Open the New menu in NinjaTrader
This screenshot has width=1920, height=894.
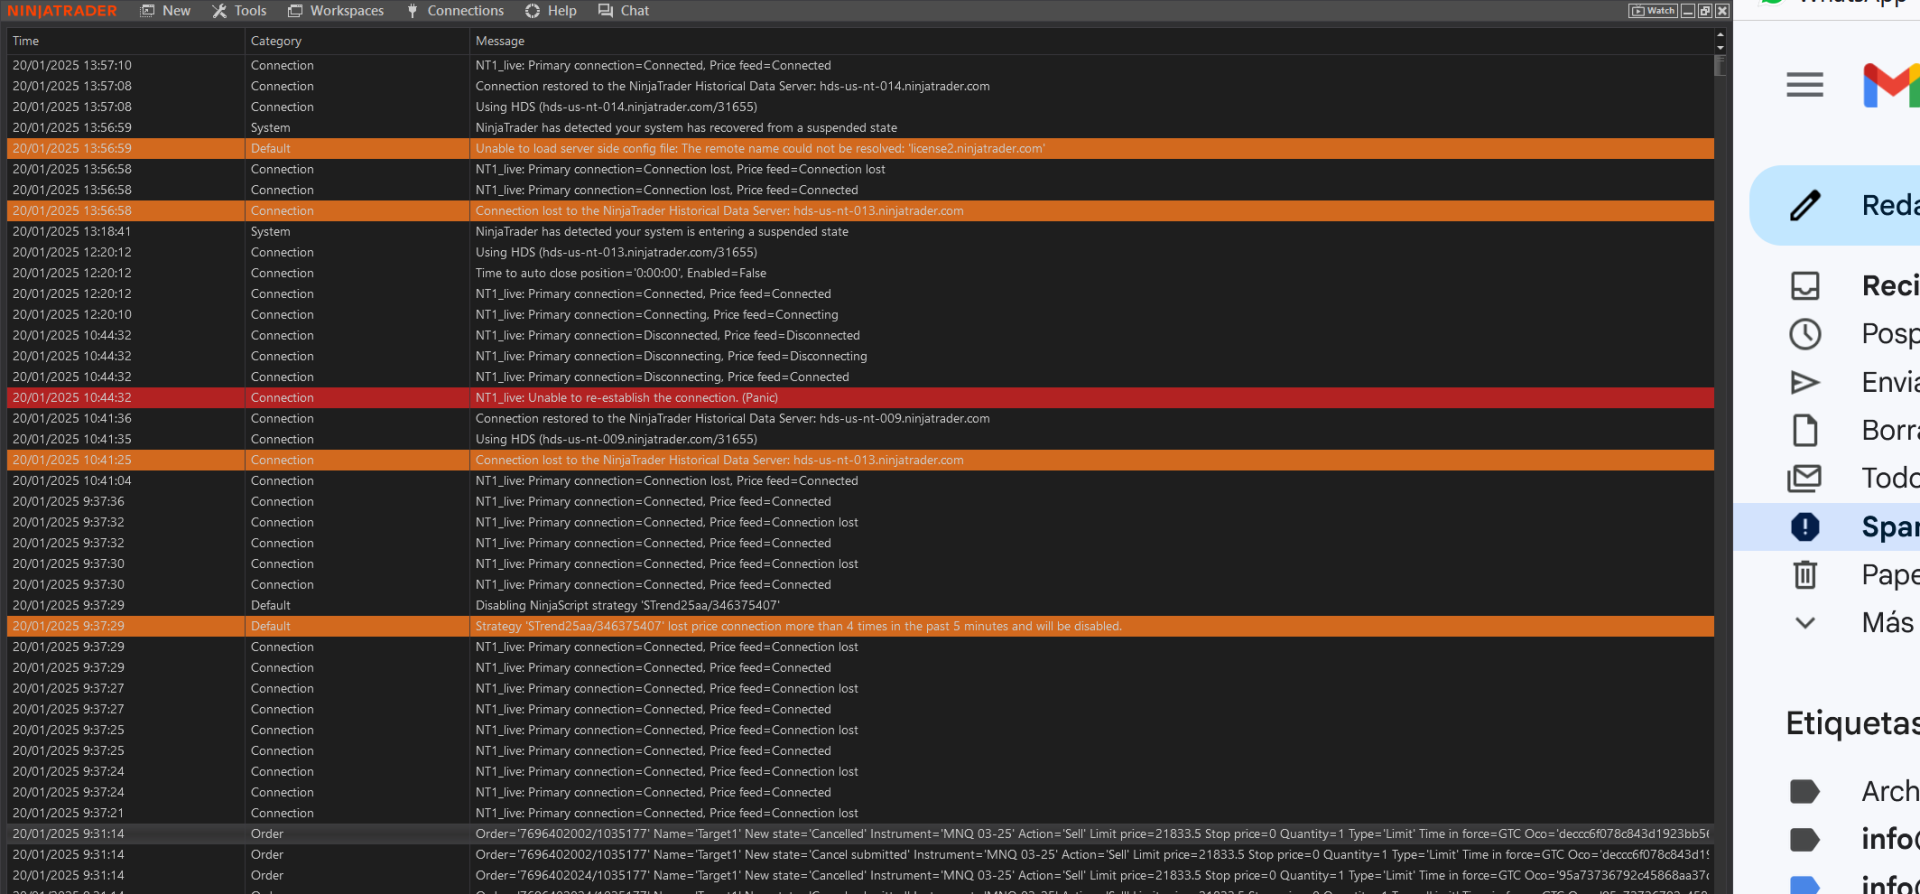click(166, 11)
